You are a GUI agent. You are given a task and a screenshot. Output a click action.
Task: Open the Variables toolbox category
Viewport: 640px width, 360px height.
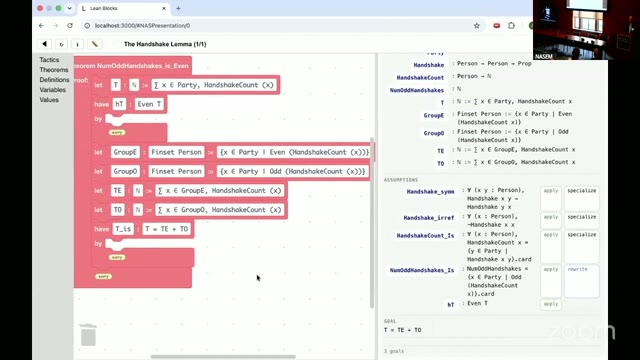point(53,89)
